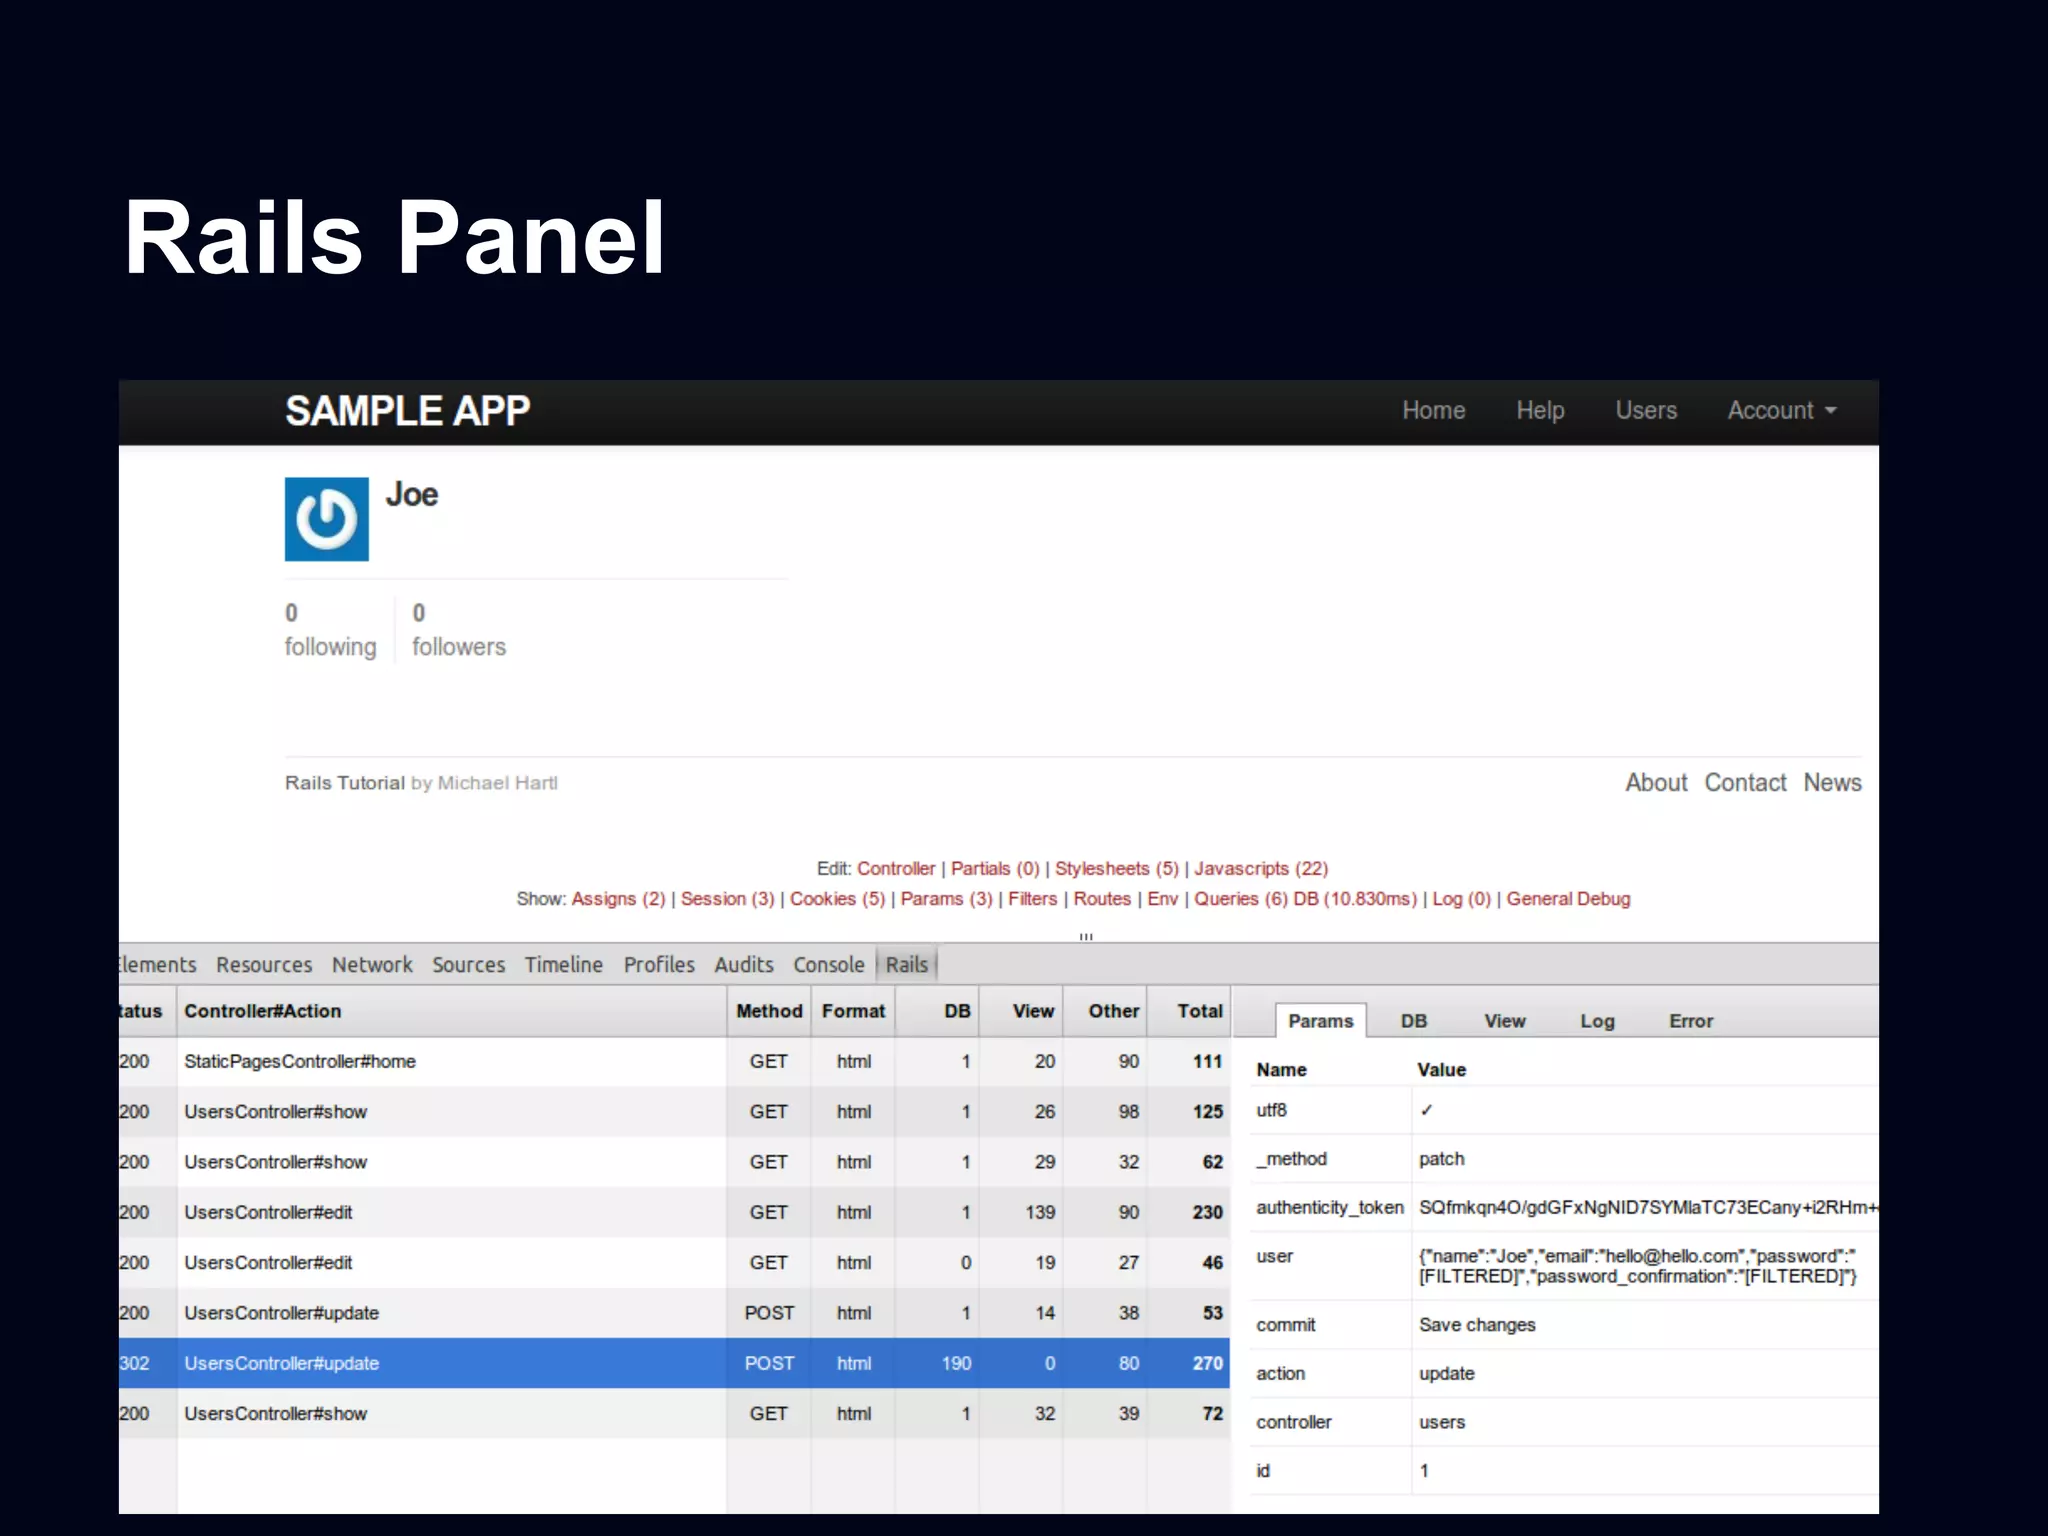The height and width of the screenshot is (1536, 2048).
Task: Show Params (3) debug info
Action: click(x=946, y=899)
